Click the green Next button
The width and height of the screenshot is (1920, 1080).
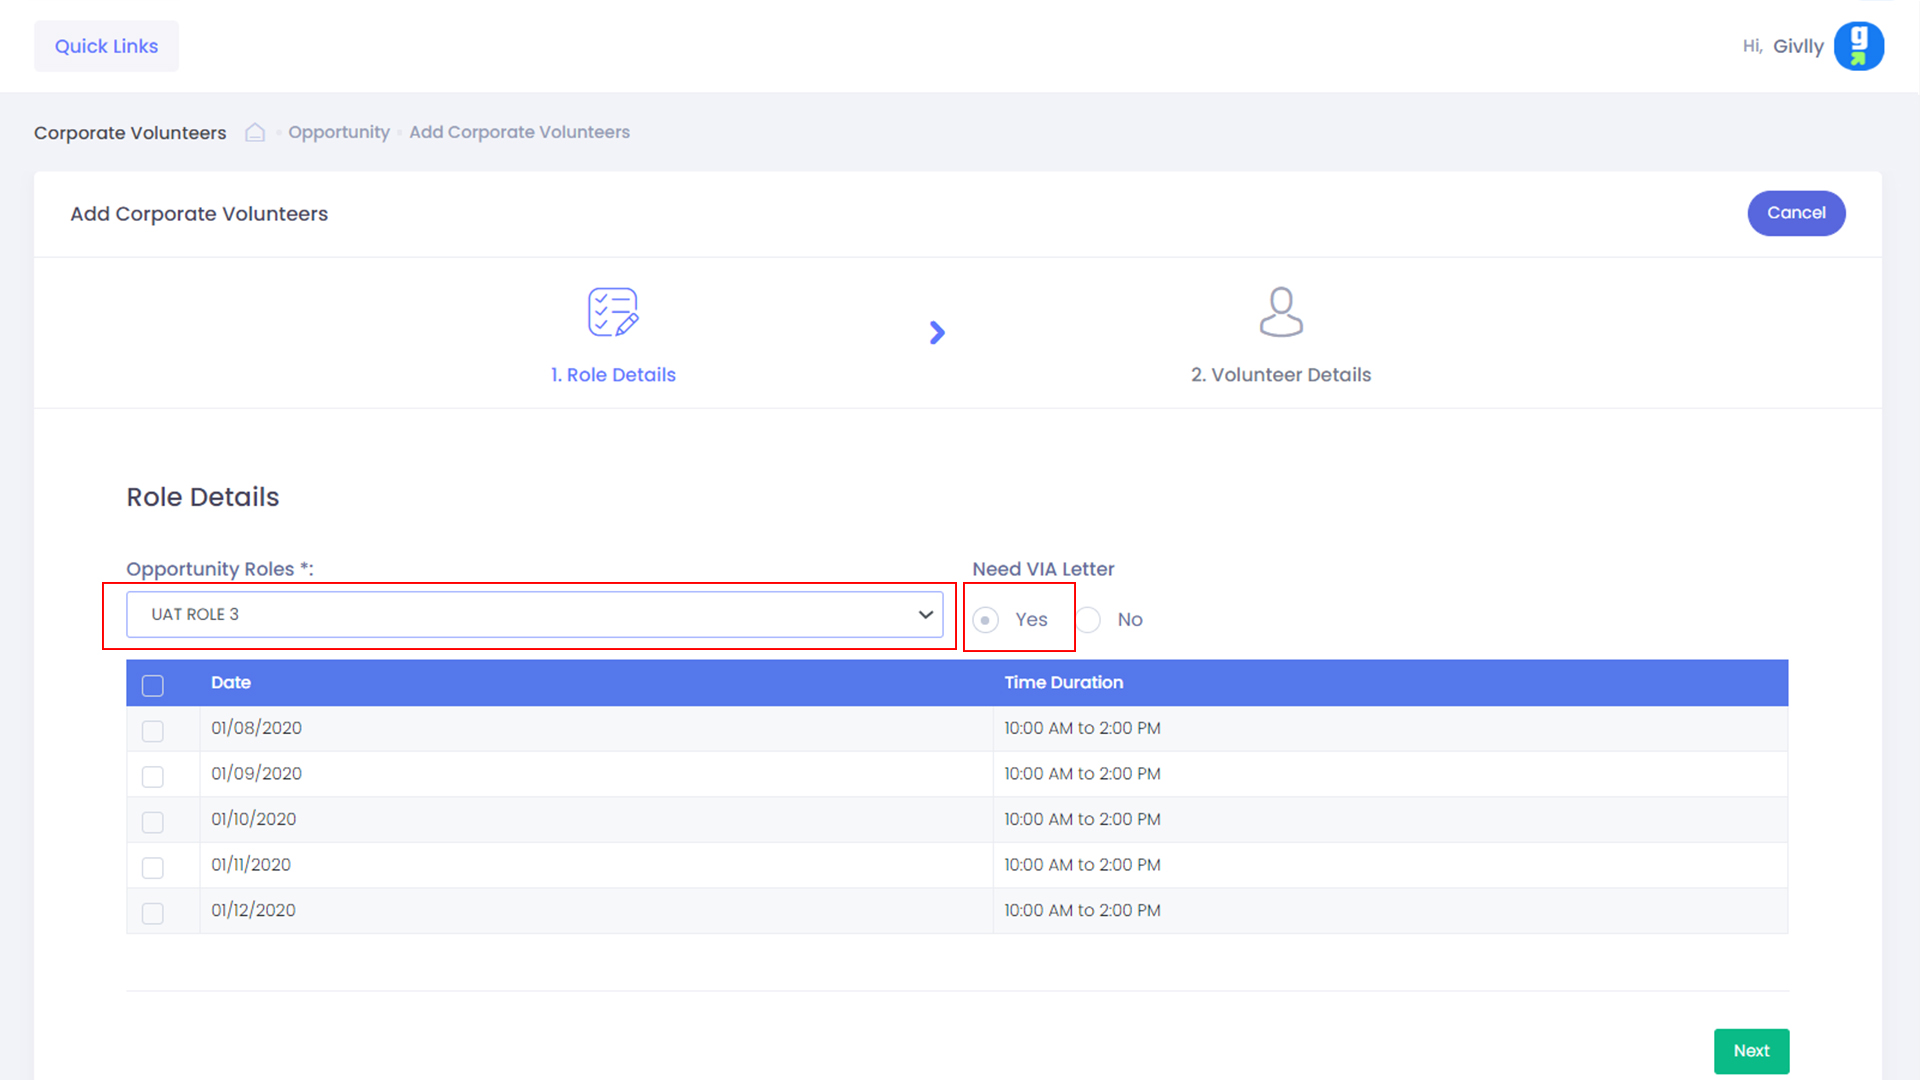(1751, 1051)
